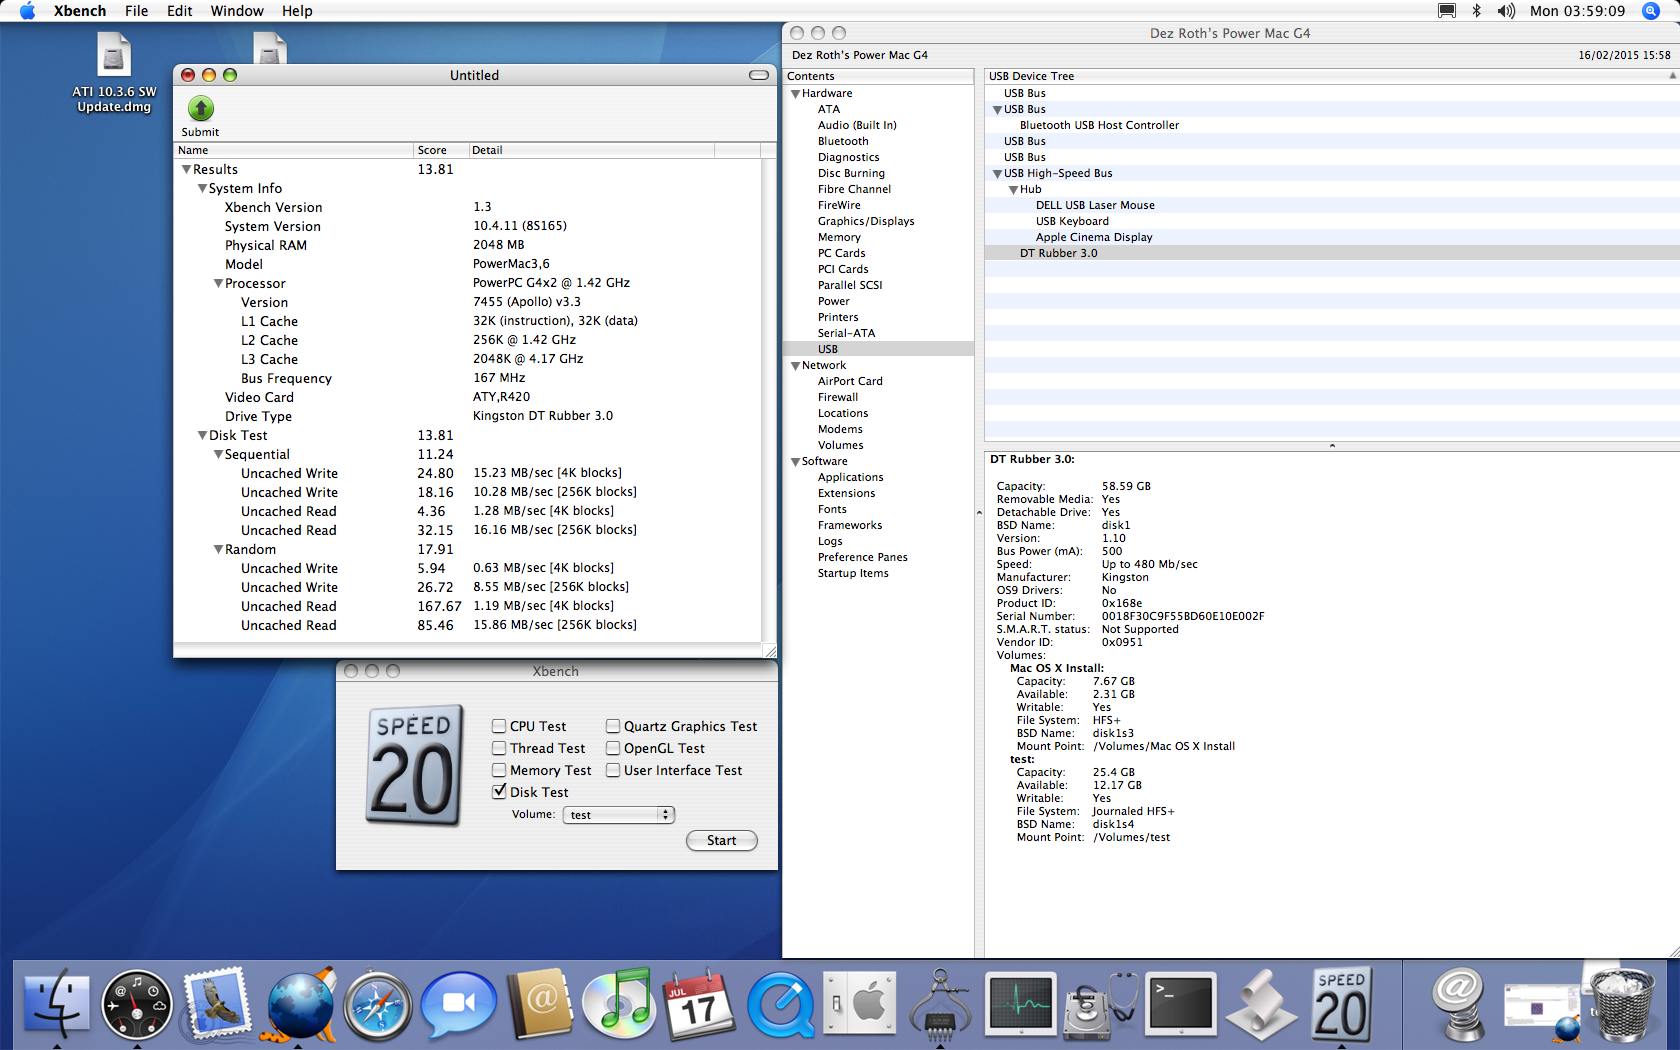Launch Safari compass icon in Dock

pos(377,1005)
